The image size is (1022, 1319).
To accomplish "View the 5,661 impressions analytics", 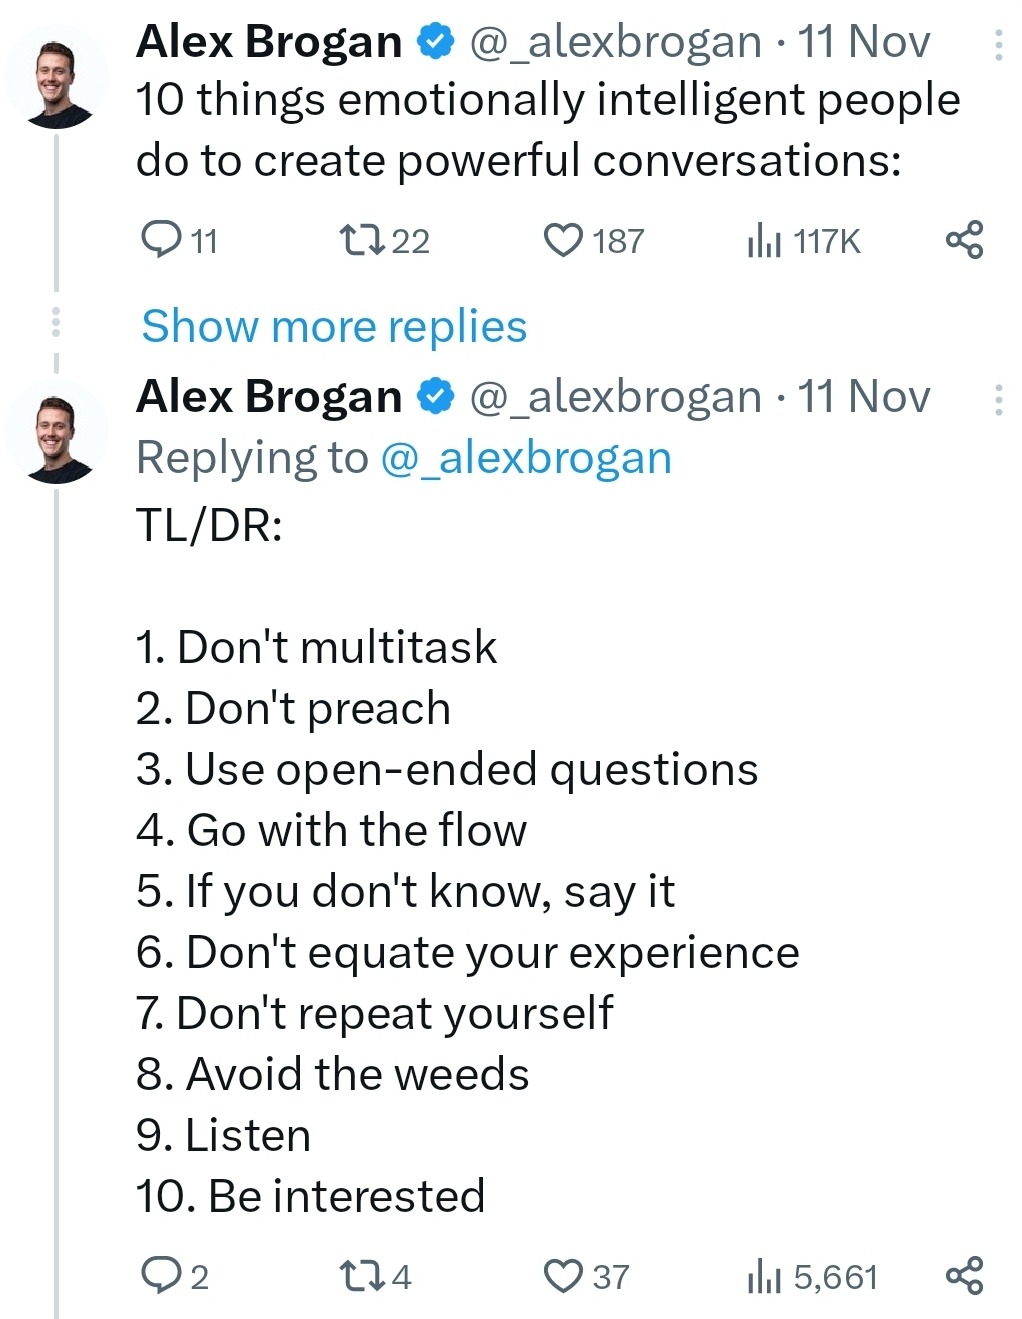I will pos(766,1275).
